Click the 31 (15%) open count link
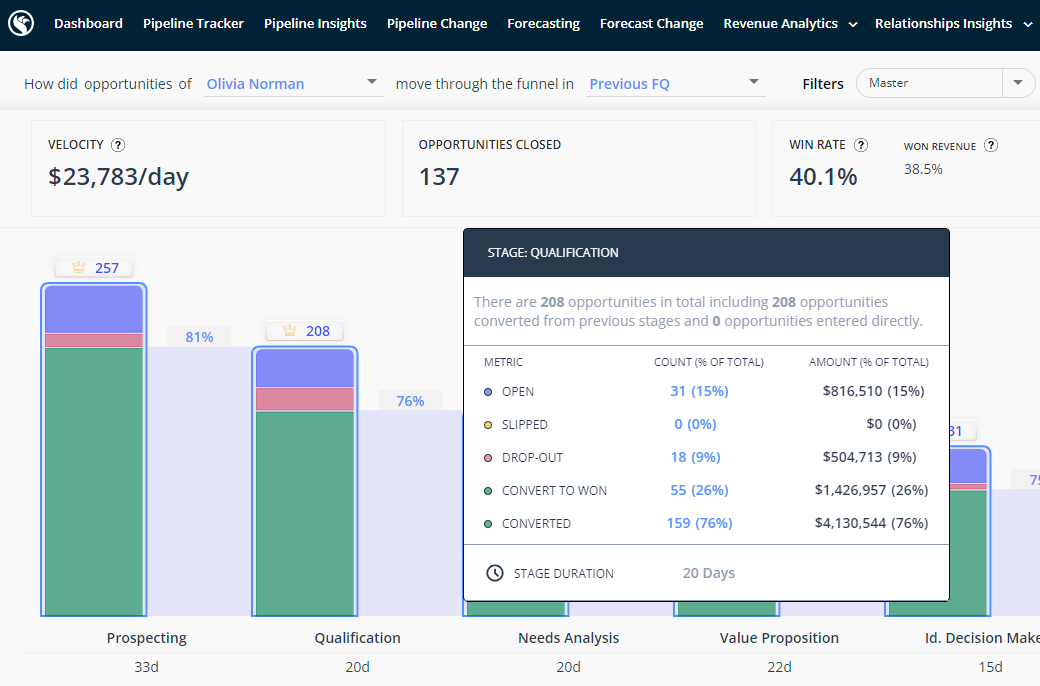 click(x=699, y=391)
